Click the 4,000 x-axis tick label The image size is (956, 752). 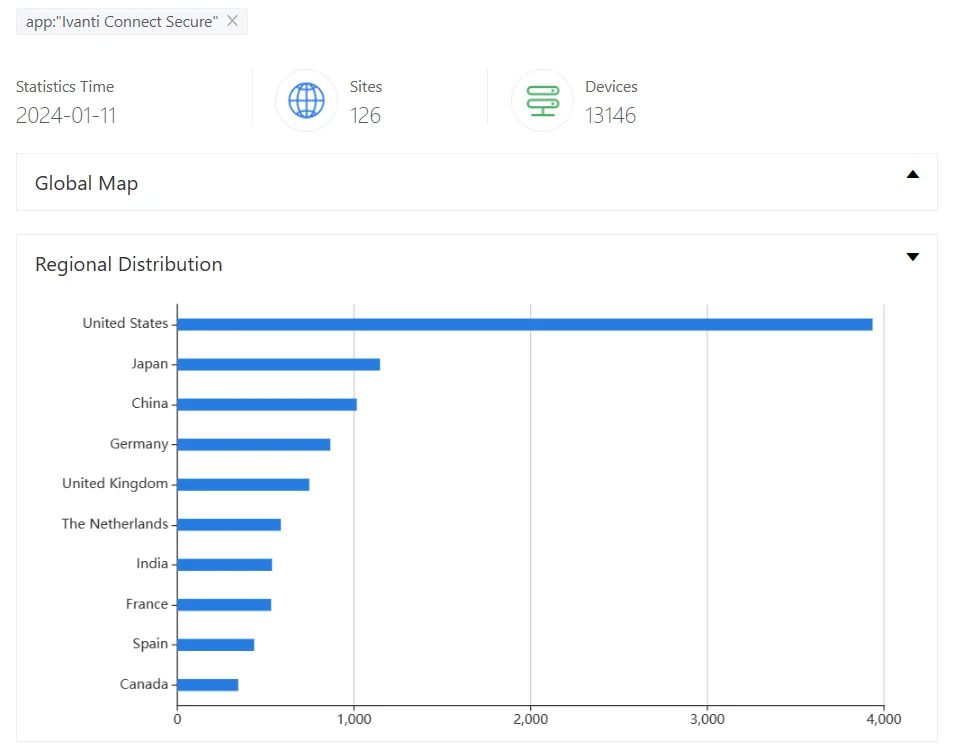883,720
